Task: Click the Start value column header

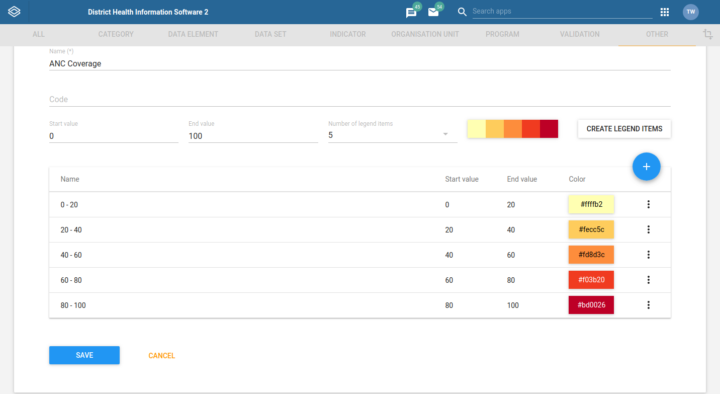Action: pyautogui.click(x=461, y=179)
